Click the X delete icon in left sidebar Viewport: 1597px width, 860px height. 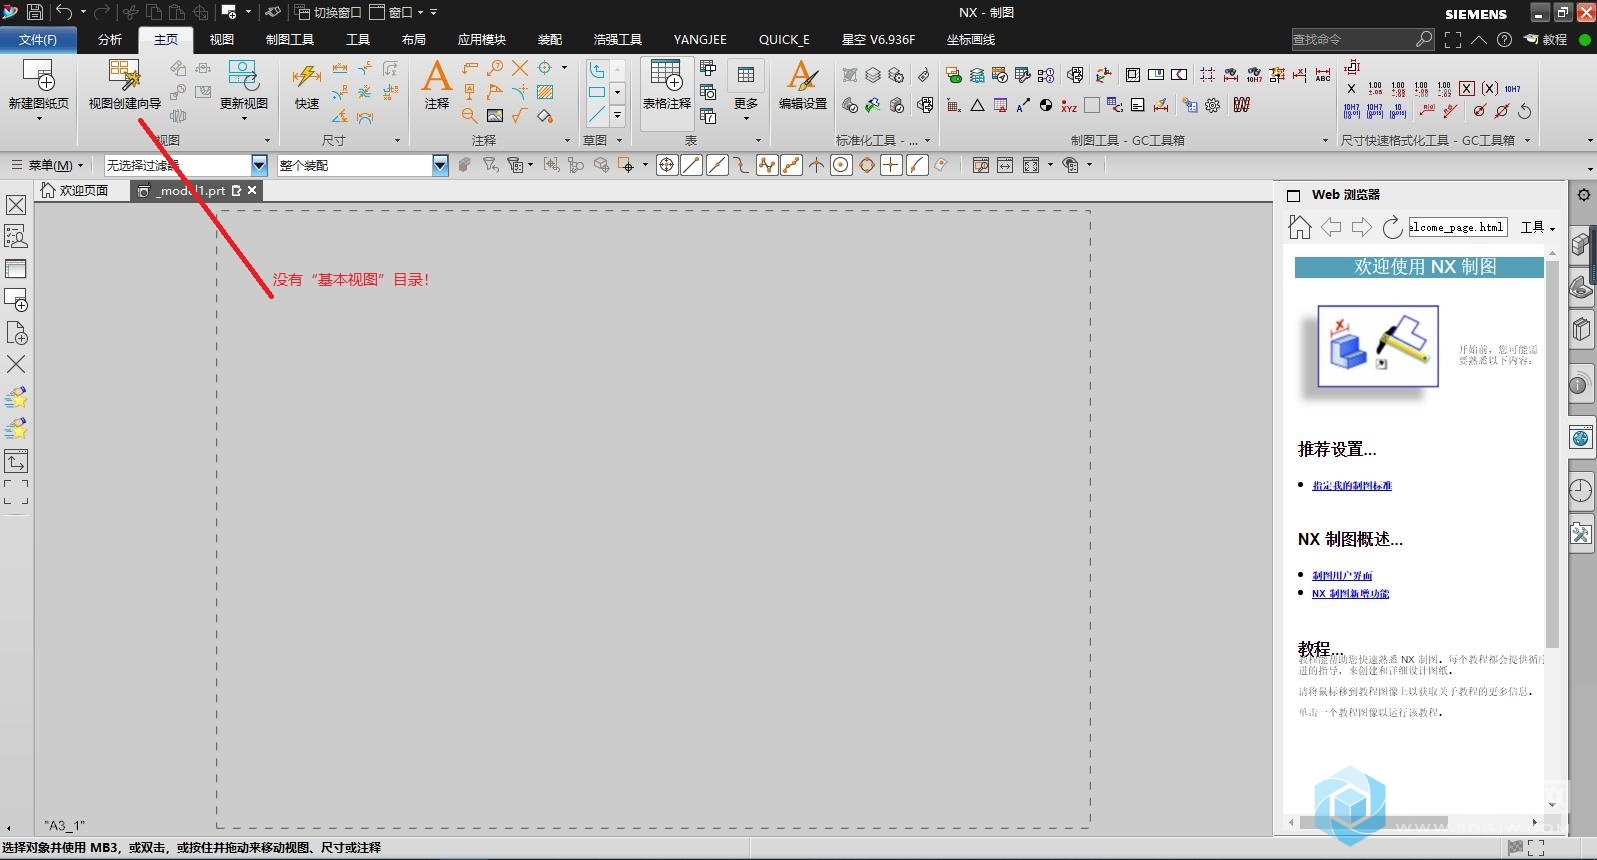pos(16,364)
